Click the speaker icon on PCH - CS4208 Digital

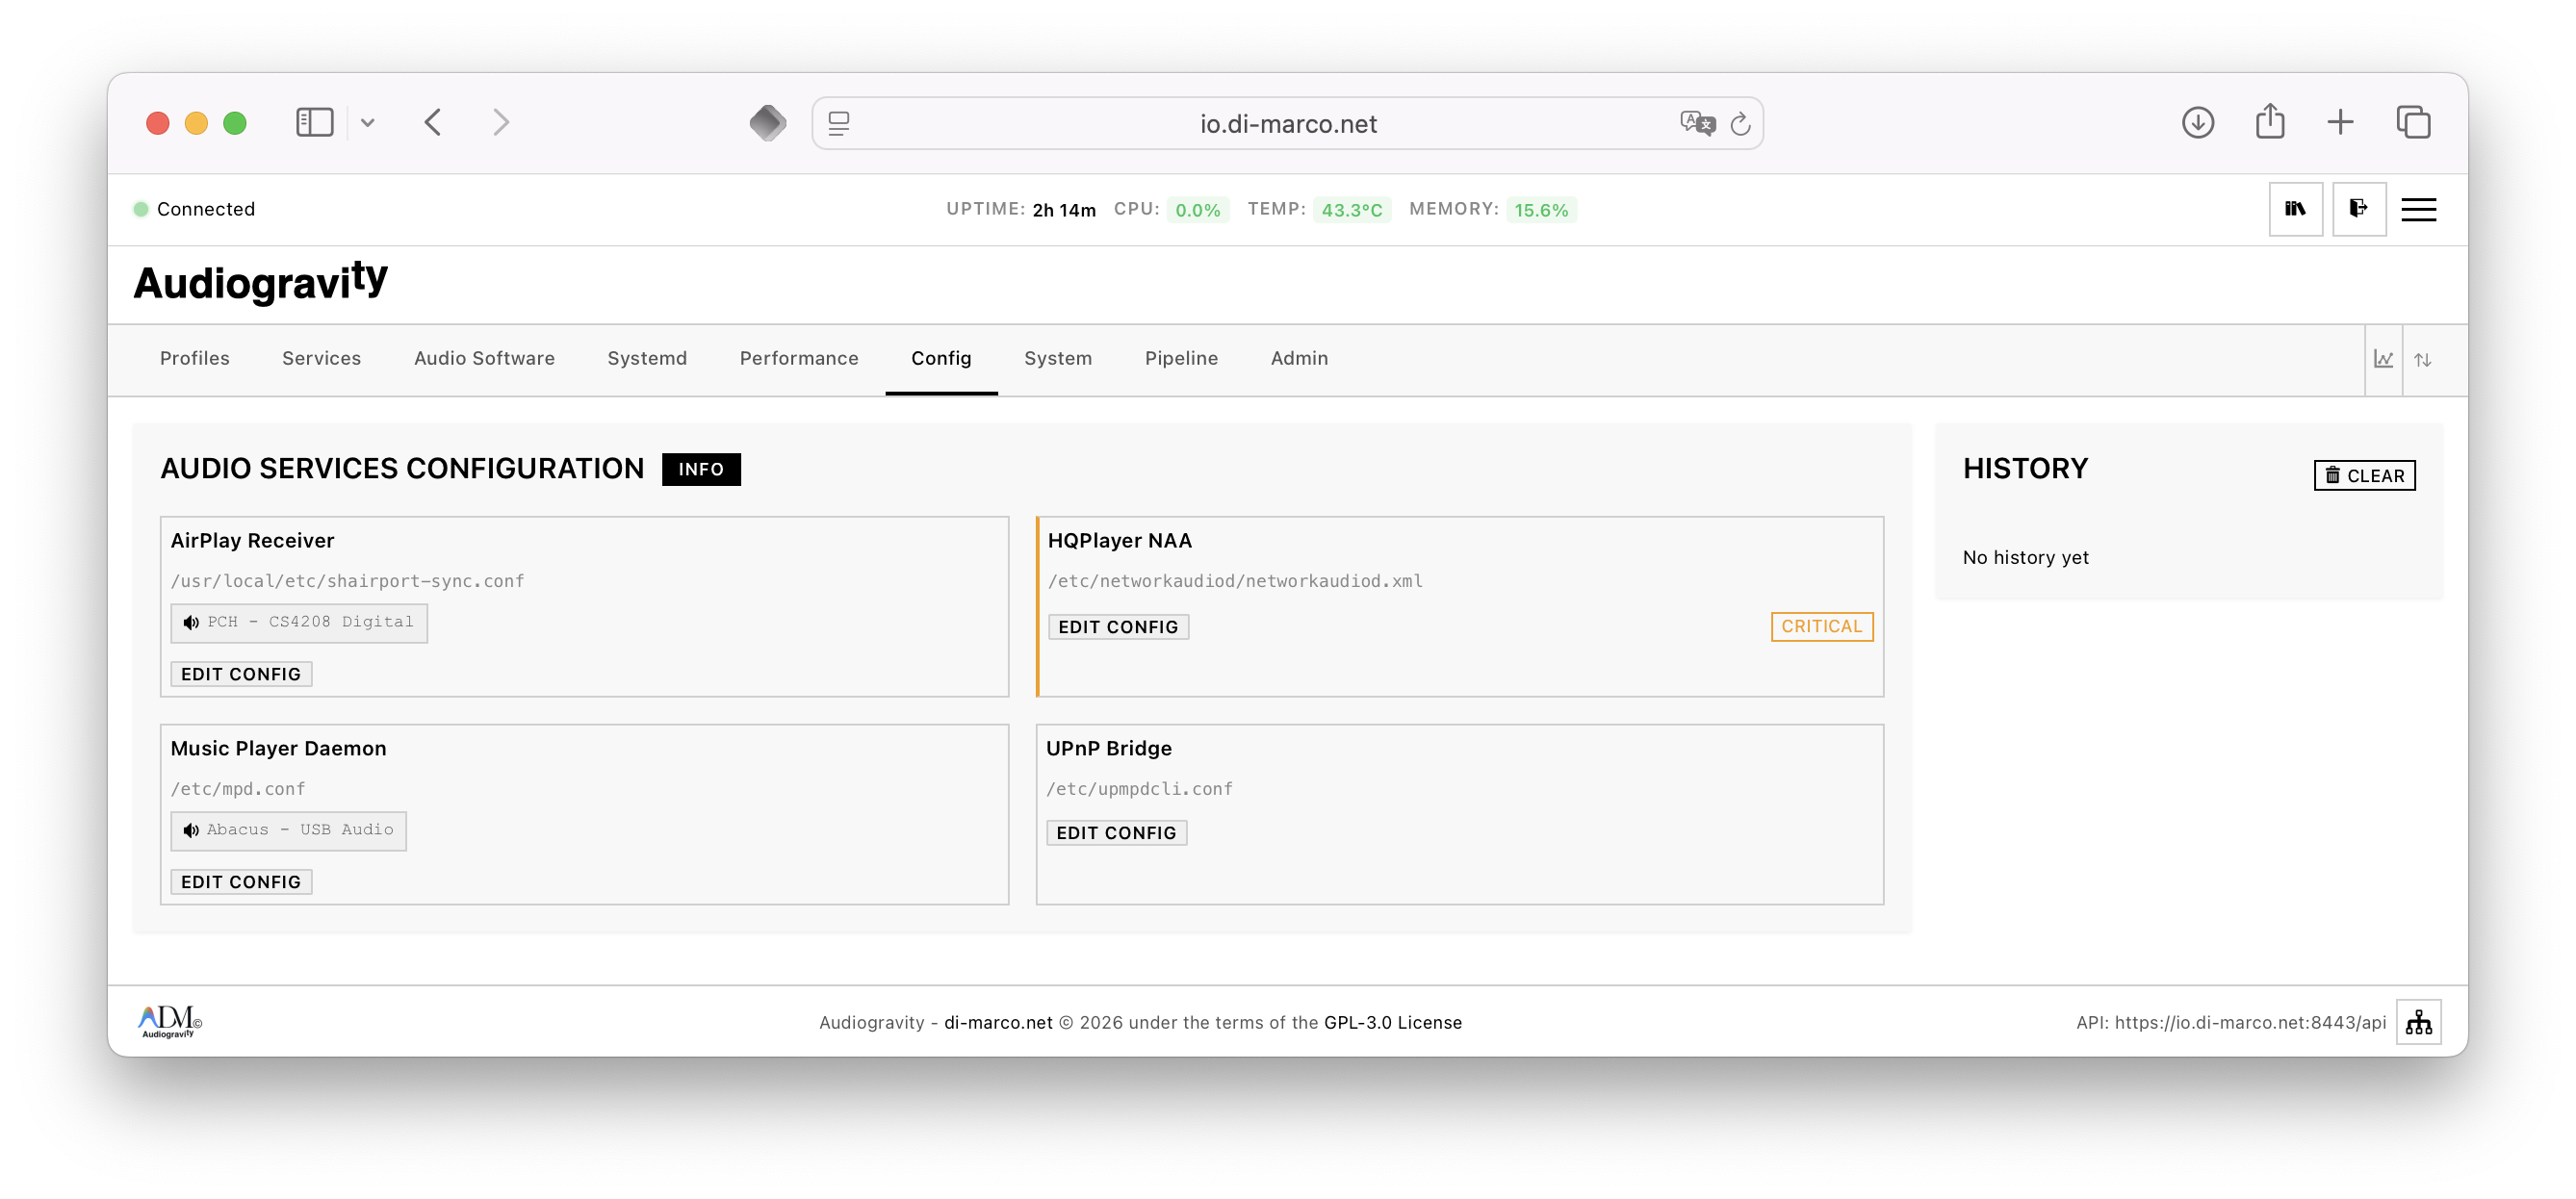pos(191,622)
